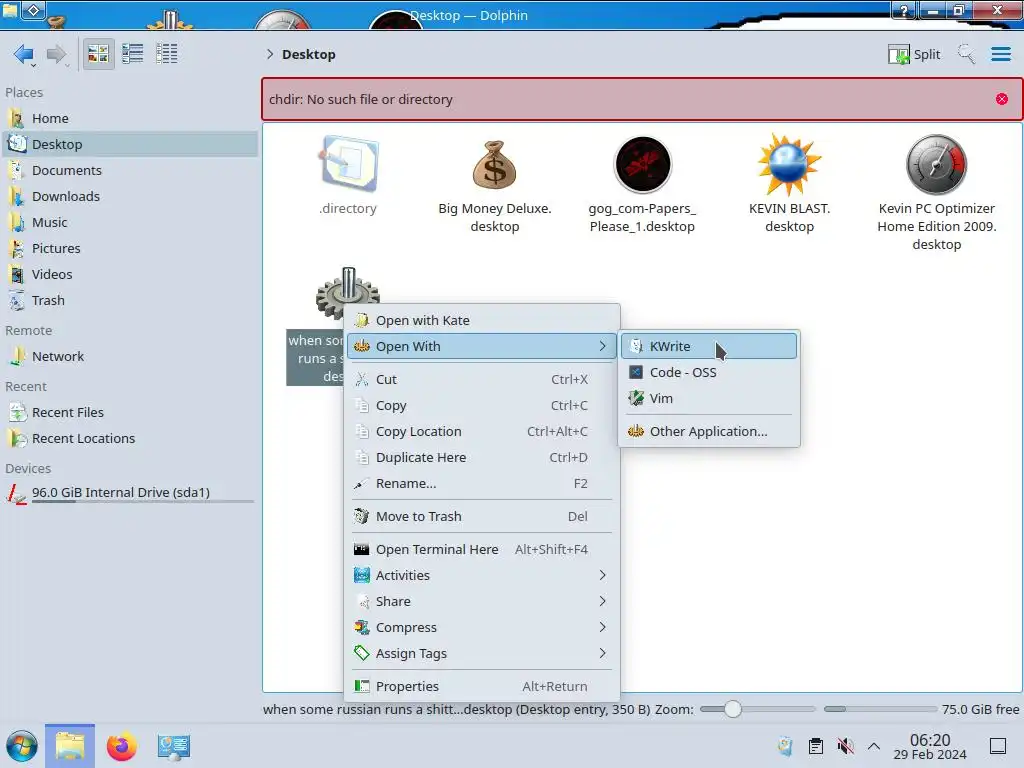
Task: Adjust the Zoom slider handle
Action: pos(733,709)
